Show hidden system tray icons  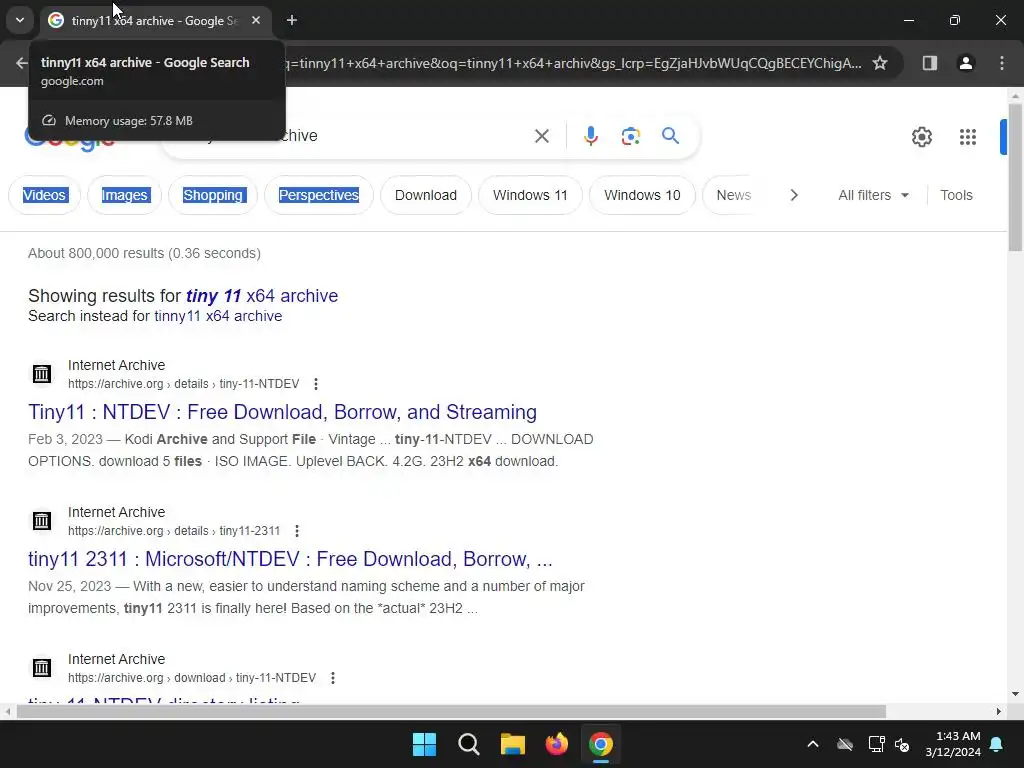(812, 744)
